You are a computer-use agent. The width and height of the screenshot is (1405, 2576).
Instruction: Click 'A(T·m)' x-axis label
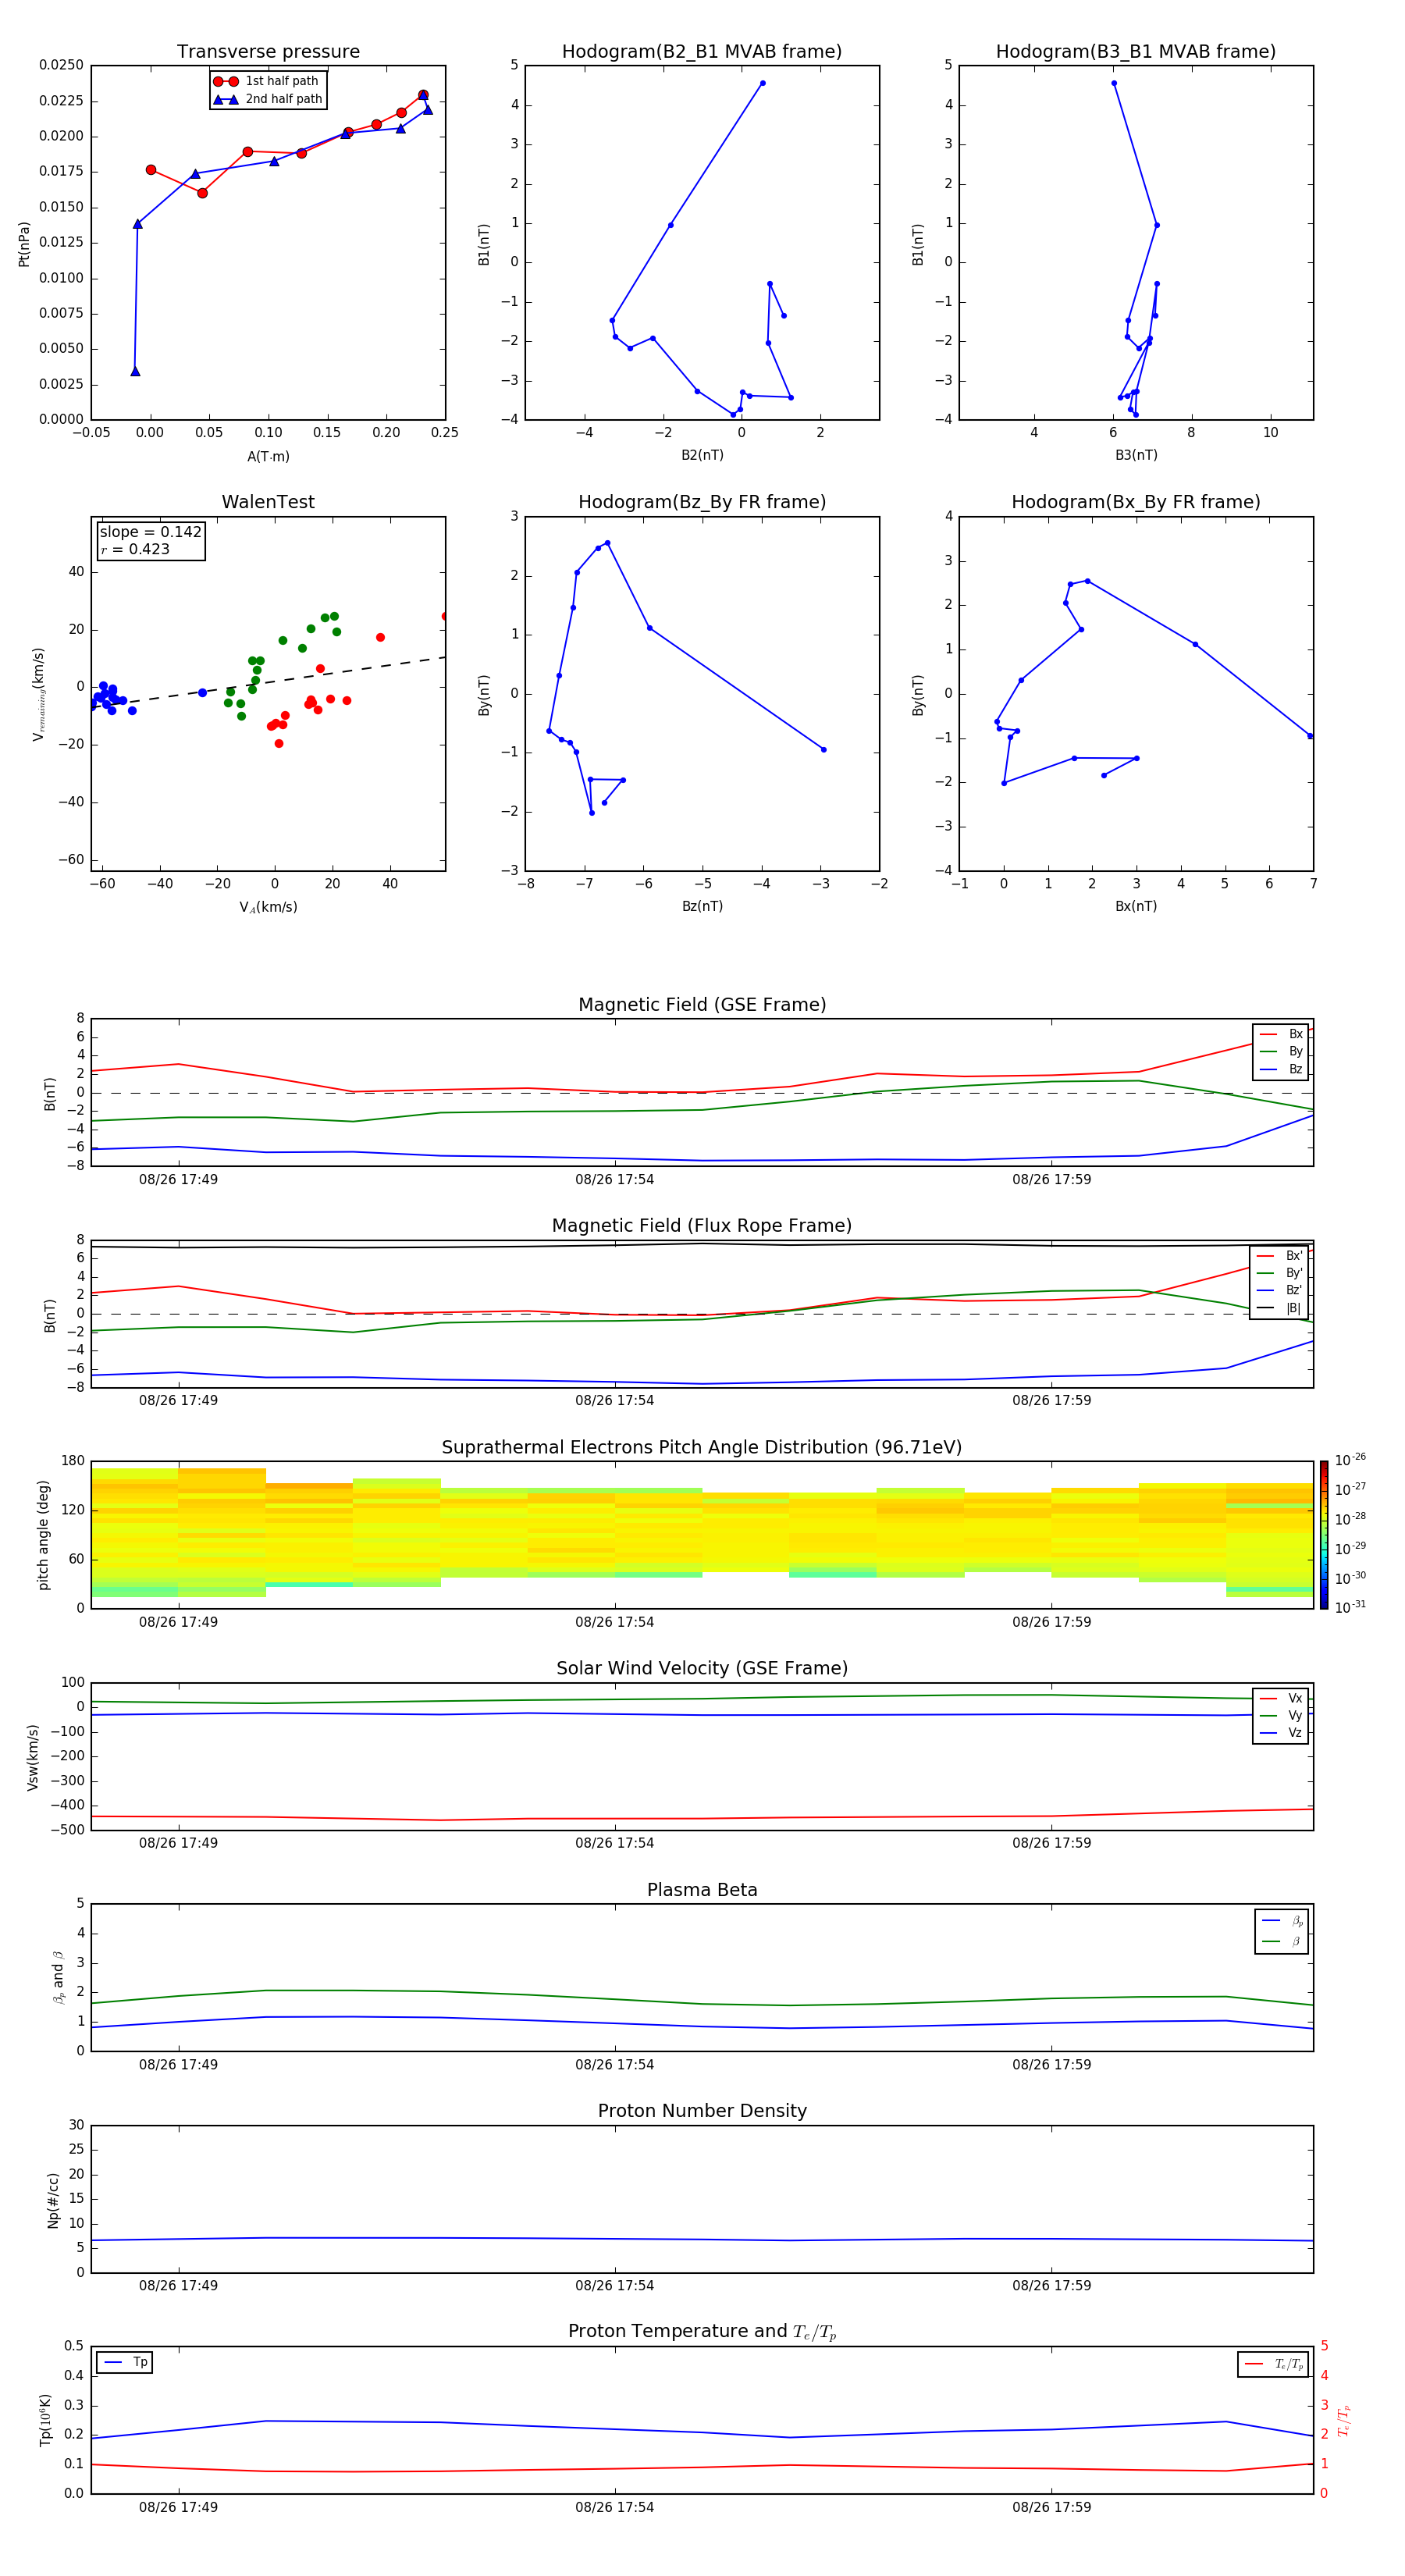click(268, 457)
